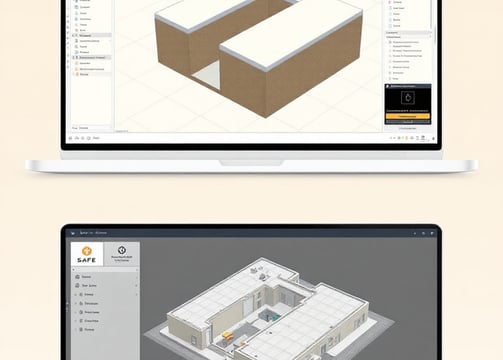Click left arrow in strip under SAFE tab
The height and width of the screenshot is (360, 503).
74,269
